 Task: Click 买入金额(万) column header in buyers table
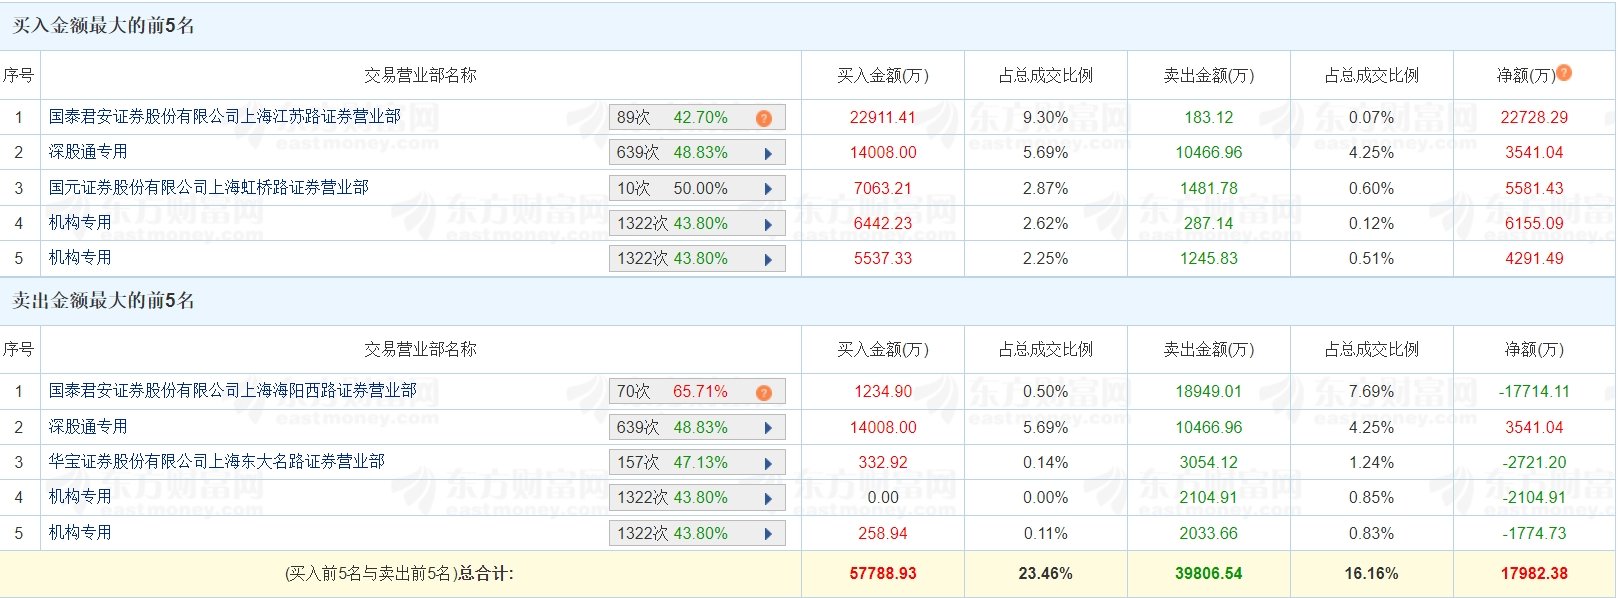882,76
